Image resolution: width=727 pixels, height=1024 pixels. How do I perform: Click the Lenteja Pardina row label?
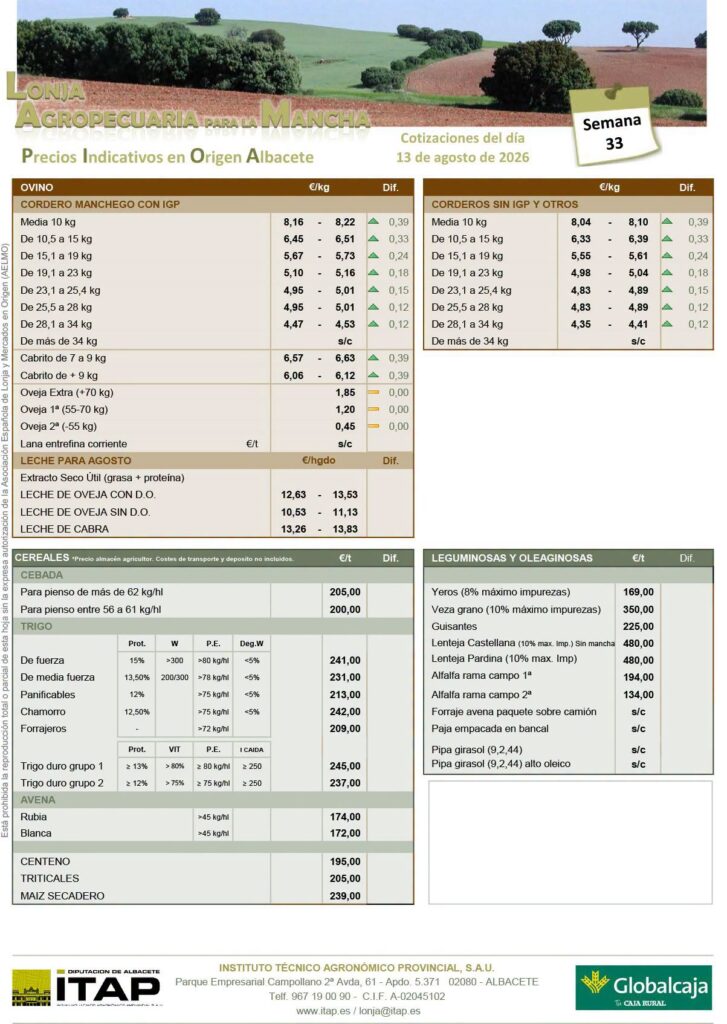[504, 659]
